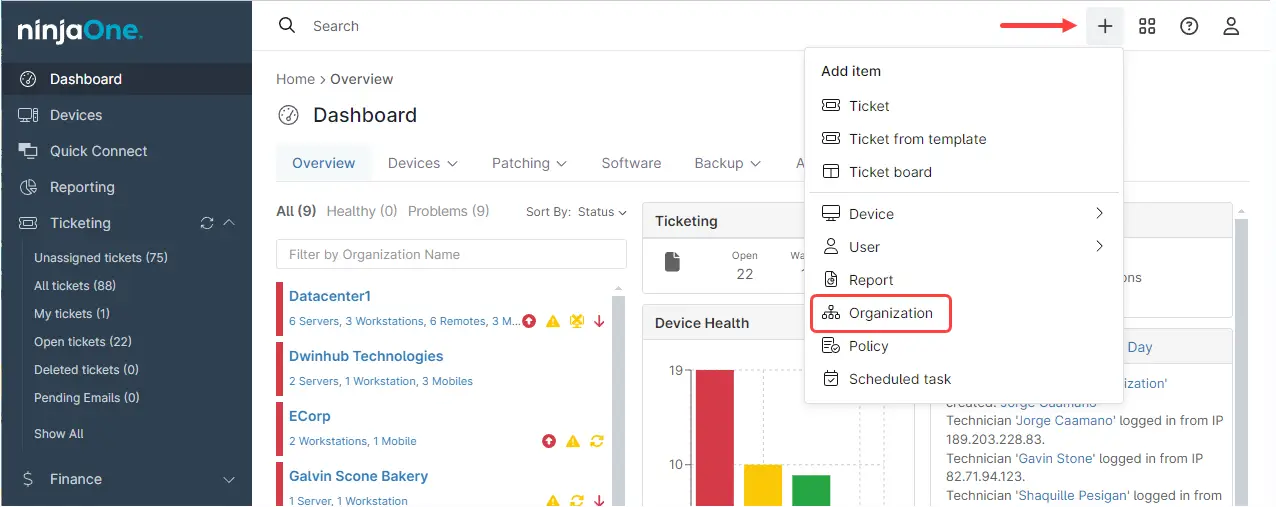Click the Home breadcrumb link
This screenshot has height=507, width=1276.
point(295,79)
